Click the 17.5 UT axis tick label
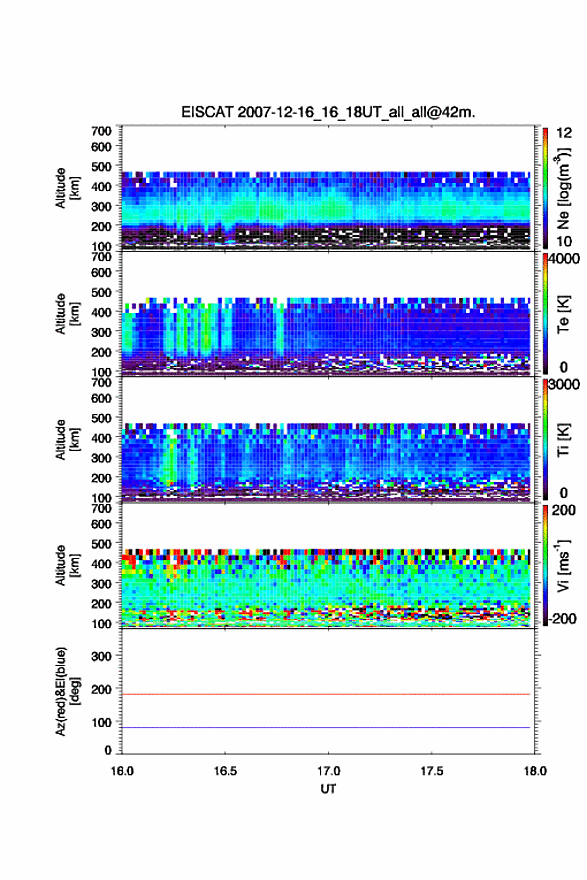Viewport: 587px width, 880px height. [x=432, y=771]
